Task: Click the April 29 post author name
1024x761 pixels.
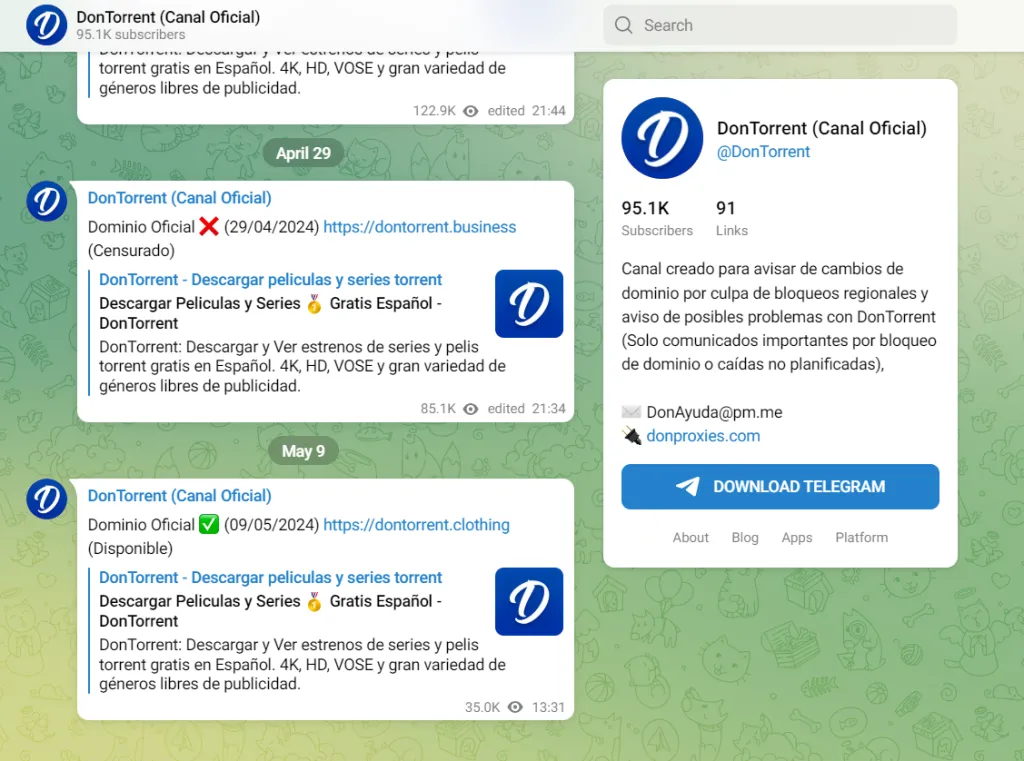Action: tap(180, 198)
